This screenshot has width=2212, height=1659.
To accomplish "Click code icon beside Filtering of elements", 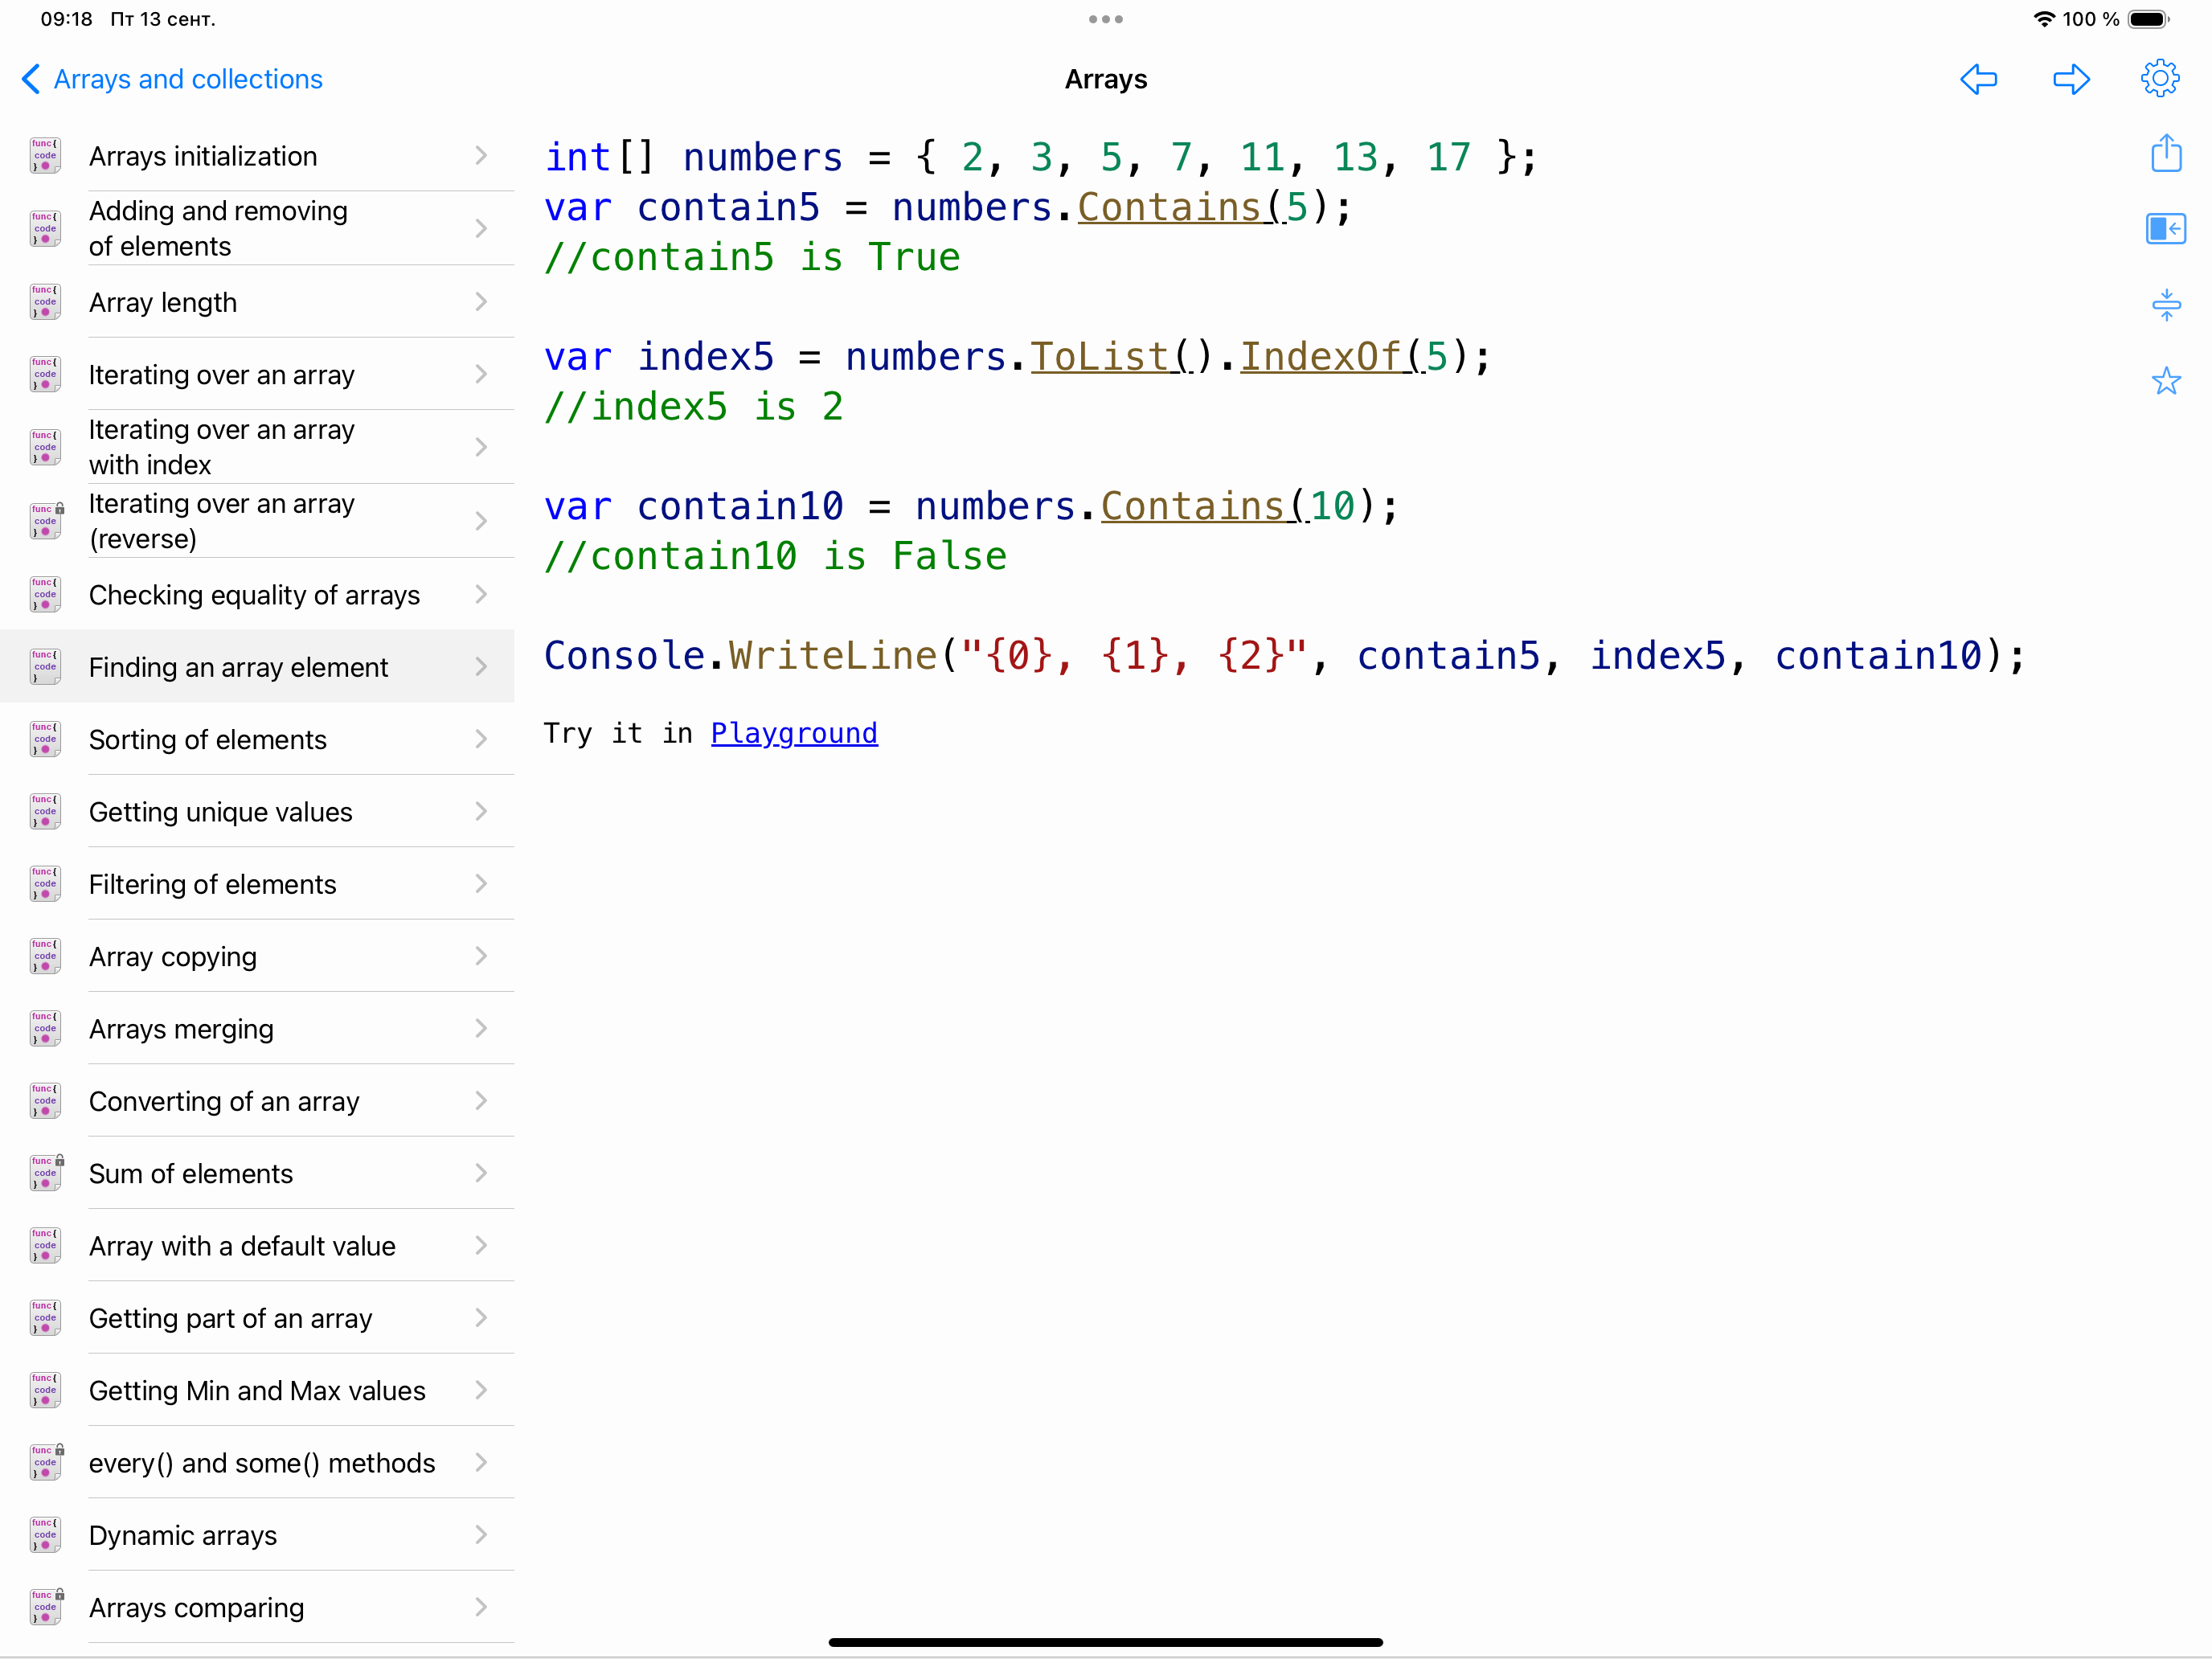I will (x=45, y=884).
